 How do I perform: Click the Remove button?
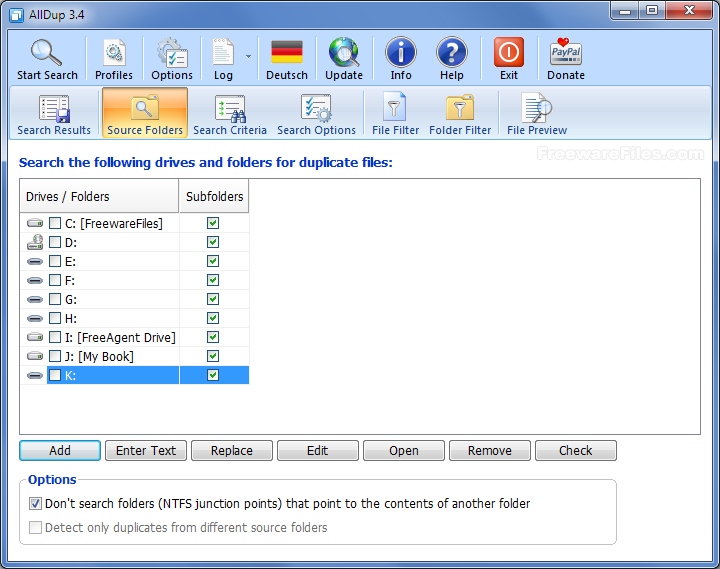click(489, 451)
